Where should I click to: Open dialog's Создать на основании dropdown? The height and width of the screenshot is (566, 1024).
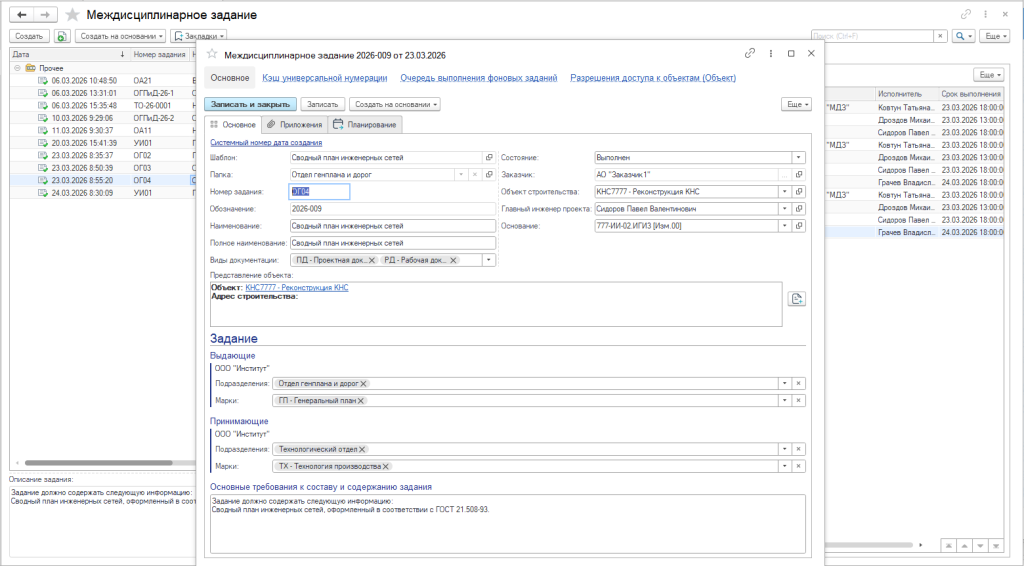click(x=395, y=104)
